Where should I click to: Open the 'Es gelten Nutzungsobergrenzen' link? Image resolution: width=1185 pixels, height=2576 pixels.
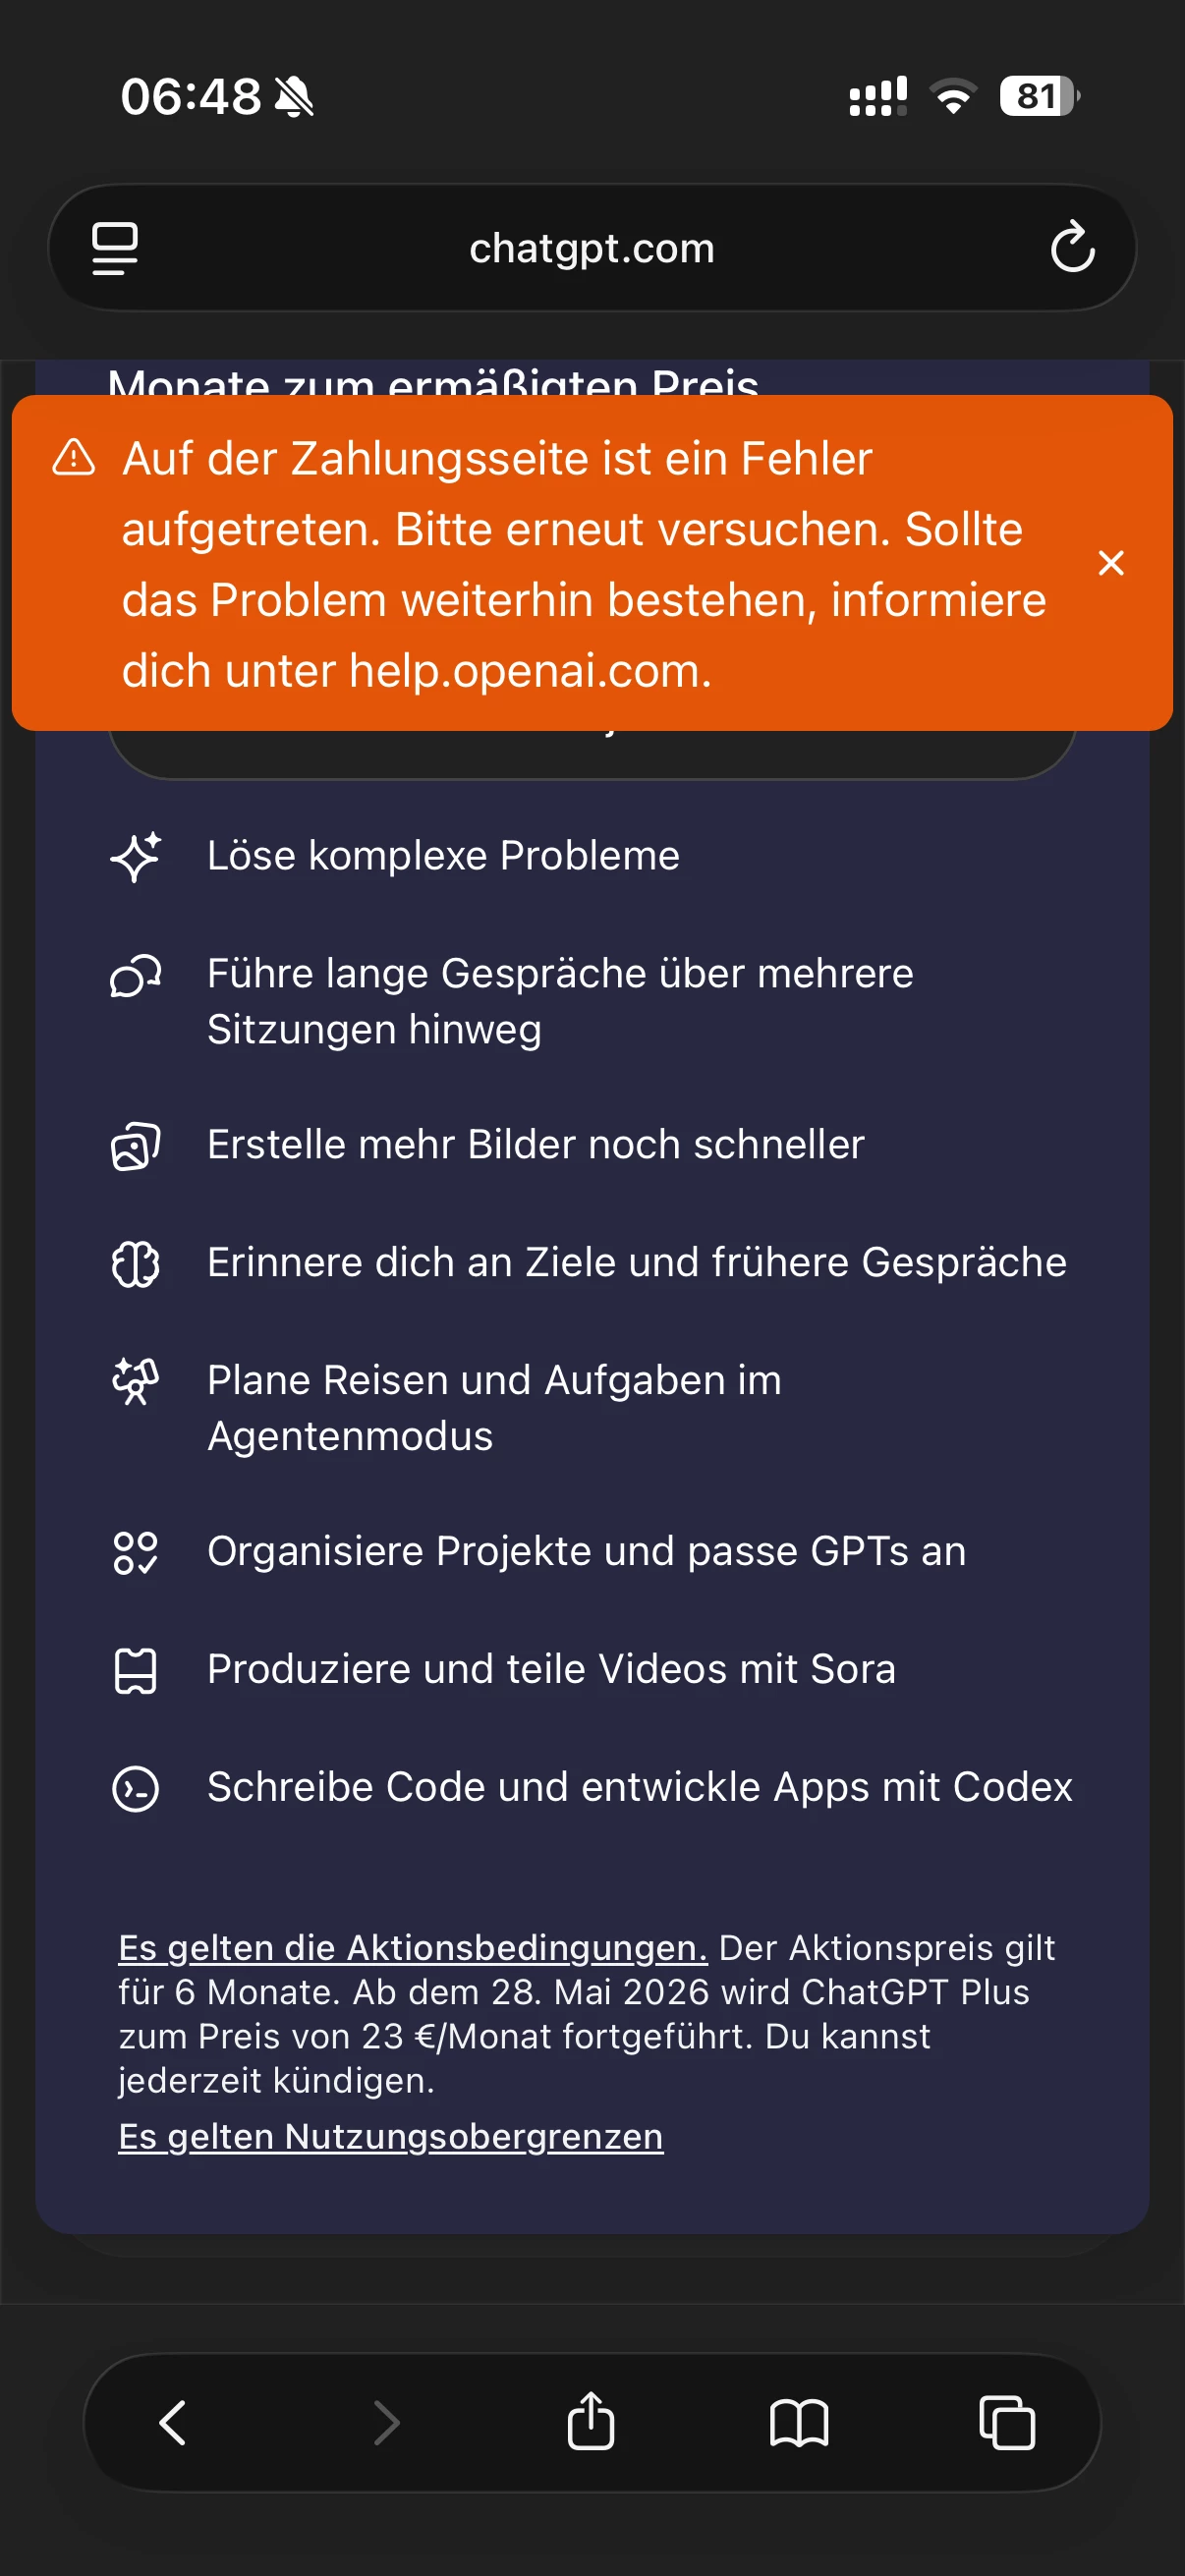390,2136
